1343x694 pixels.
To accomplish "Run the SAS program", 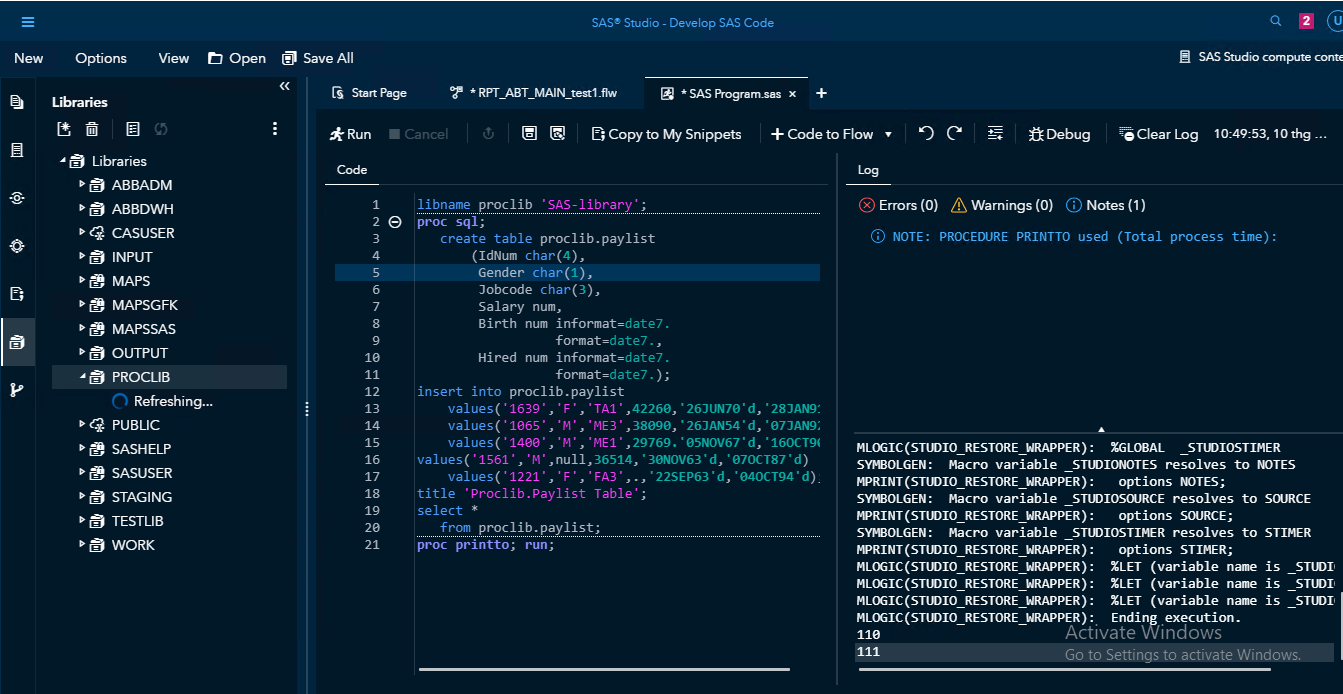I will point(351,134).
